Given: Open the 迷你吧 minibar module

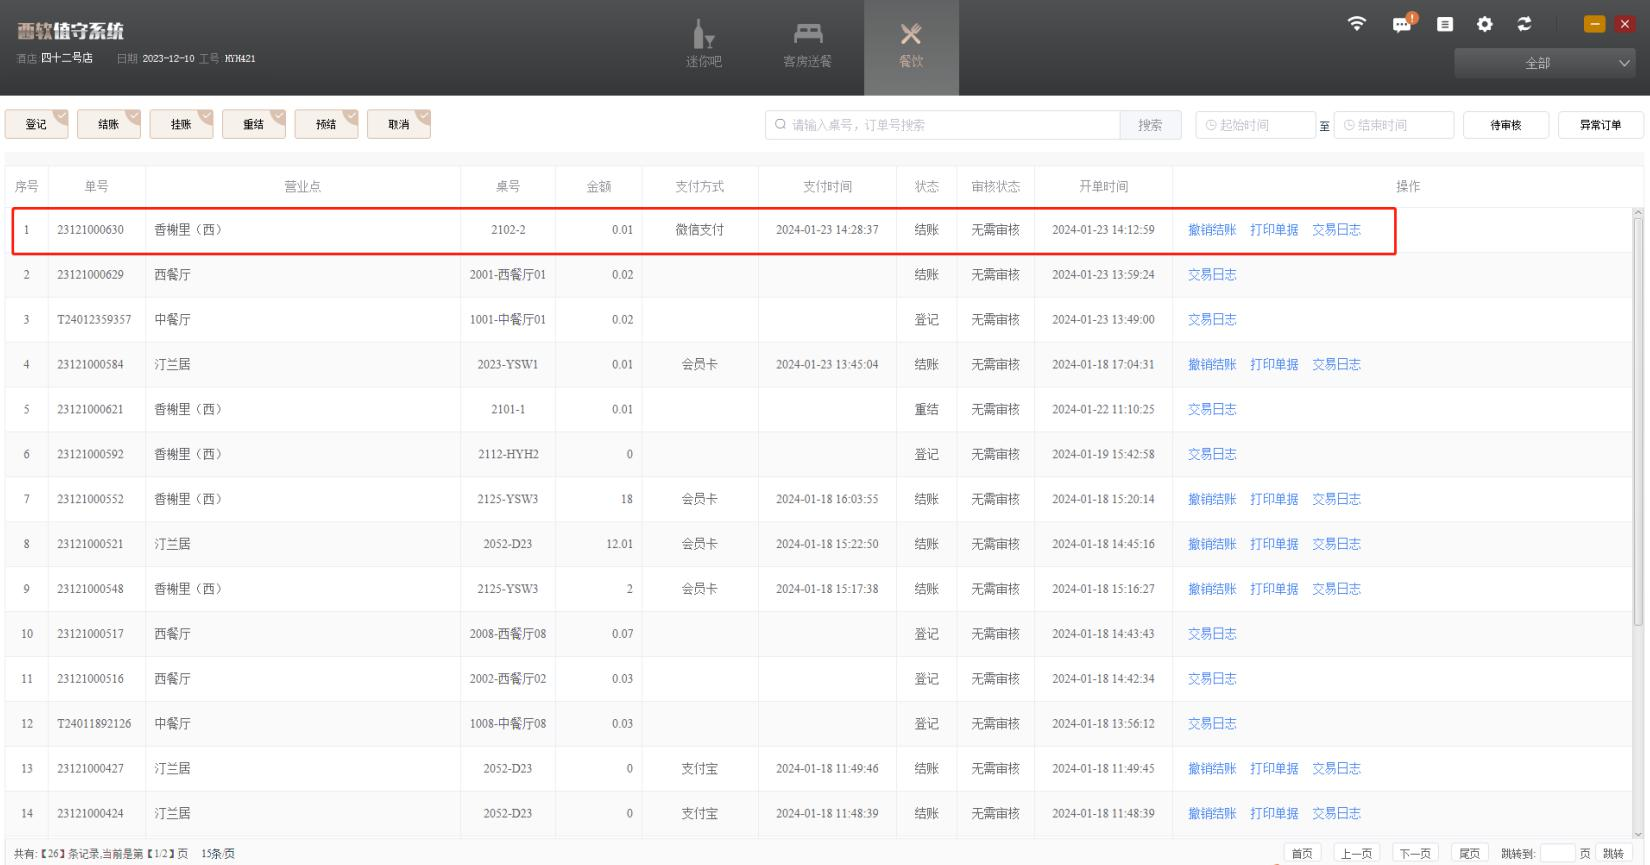Looking at the screenshot, I should pos(703,46).
